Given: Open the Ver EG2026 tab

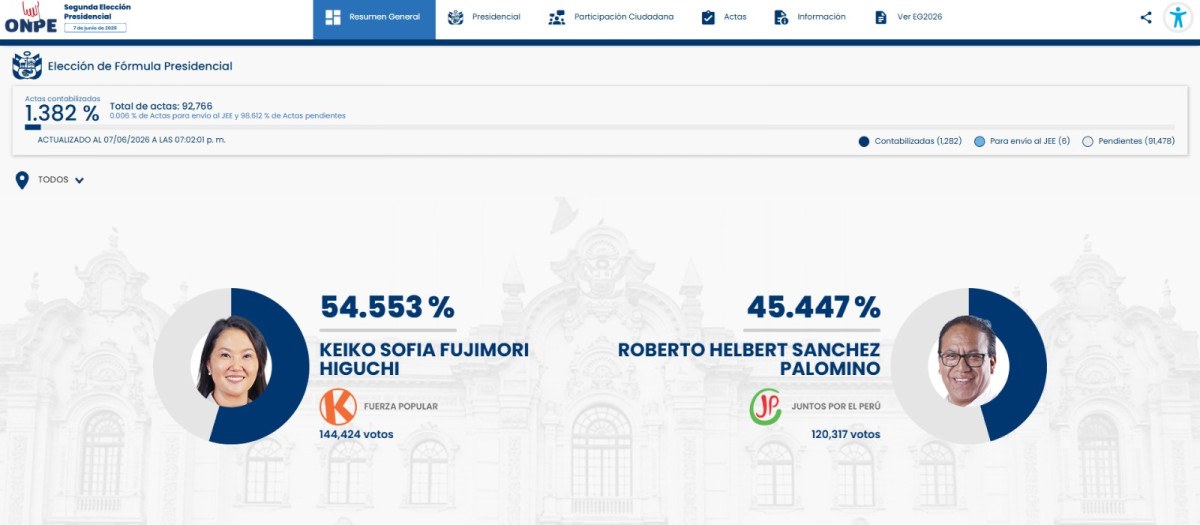Looking at the screenshot, I should [908, 17].
